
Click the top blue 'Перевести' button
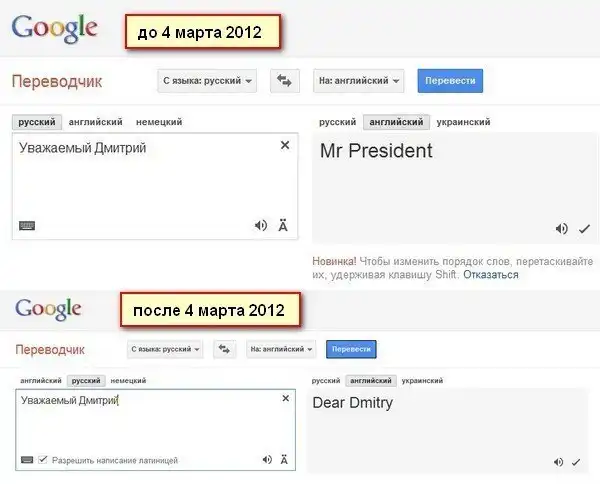click(450, 81)
